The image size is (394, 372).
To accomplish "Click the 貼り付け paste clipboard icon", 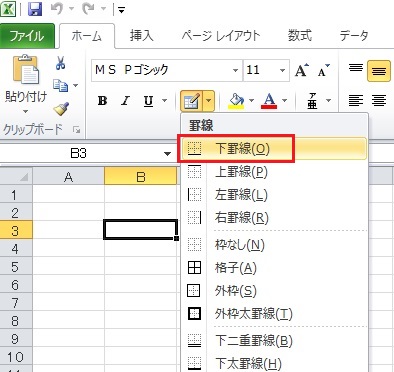I will 26,69.
